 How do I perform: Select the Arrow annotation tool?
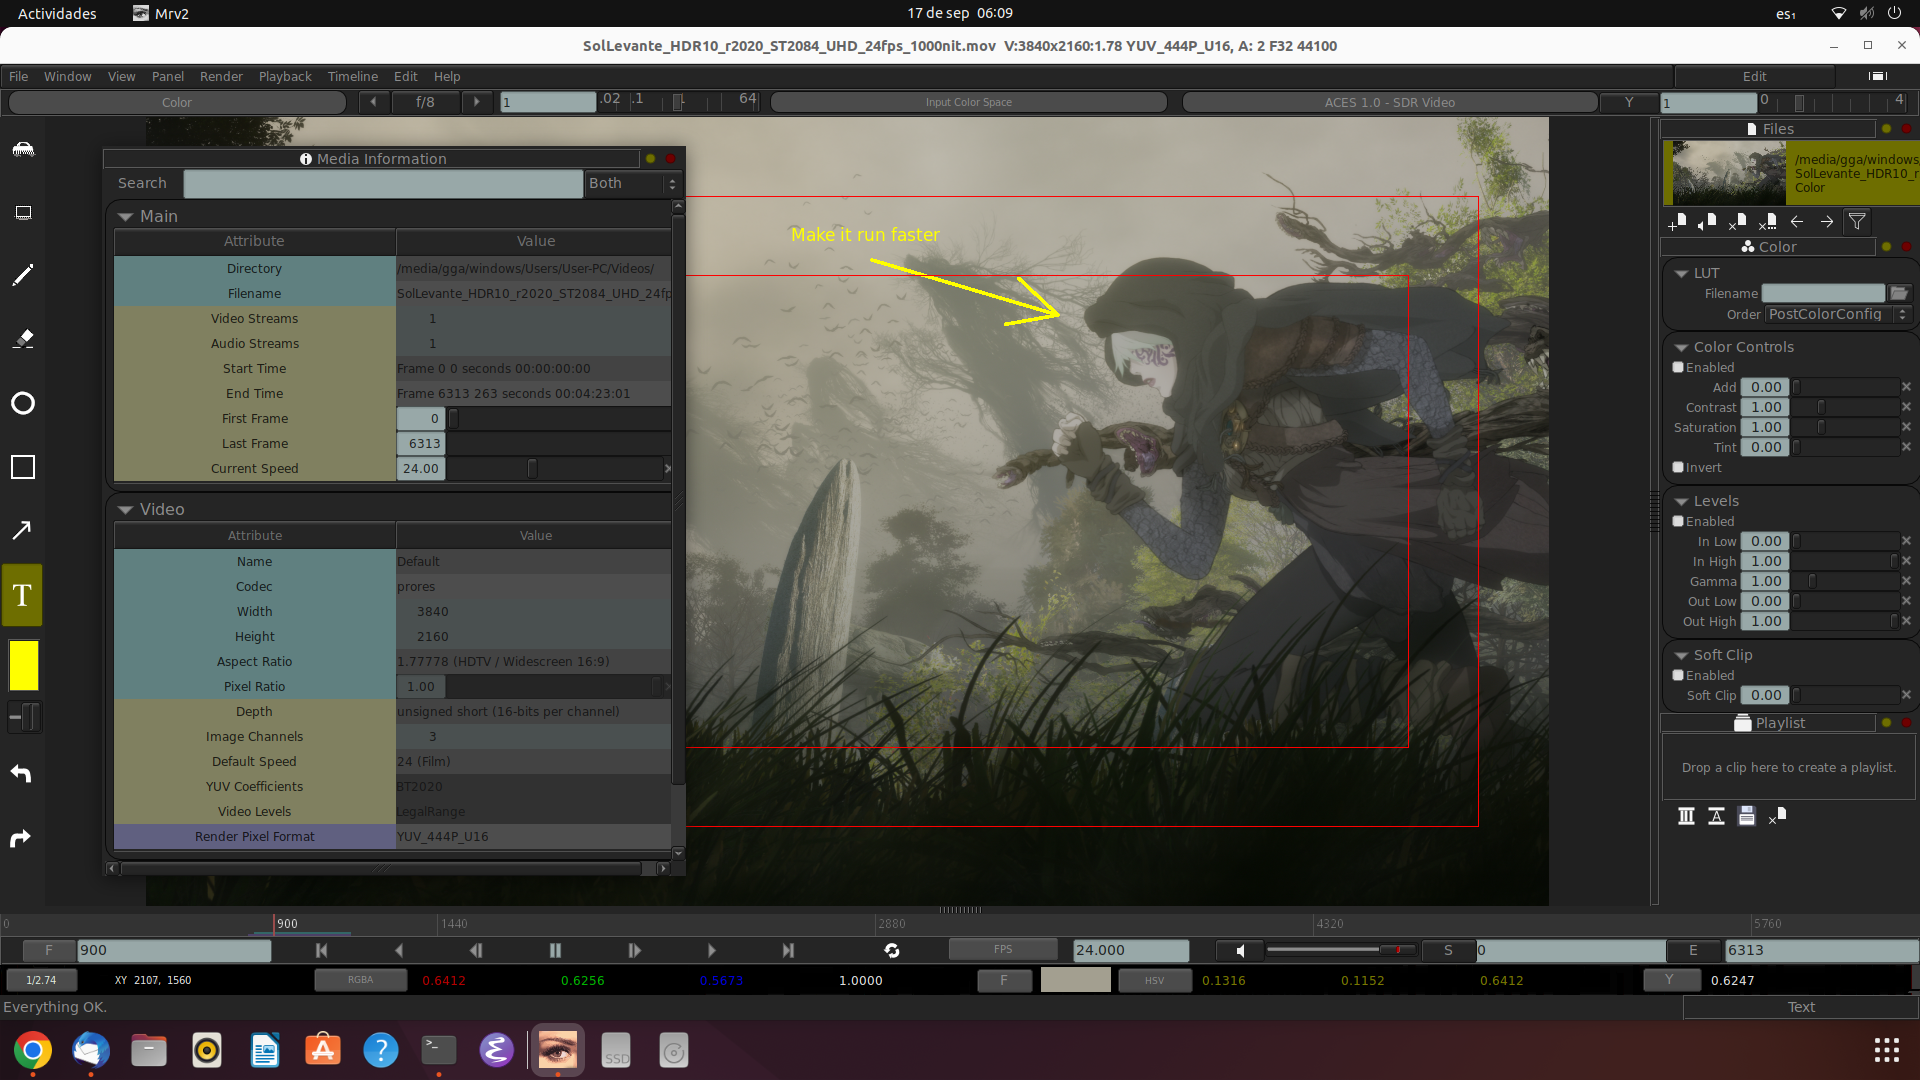tap(22, 530)
